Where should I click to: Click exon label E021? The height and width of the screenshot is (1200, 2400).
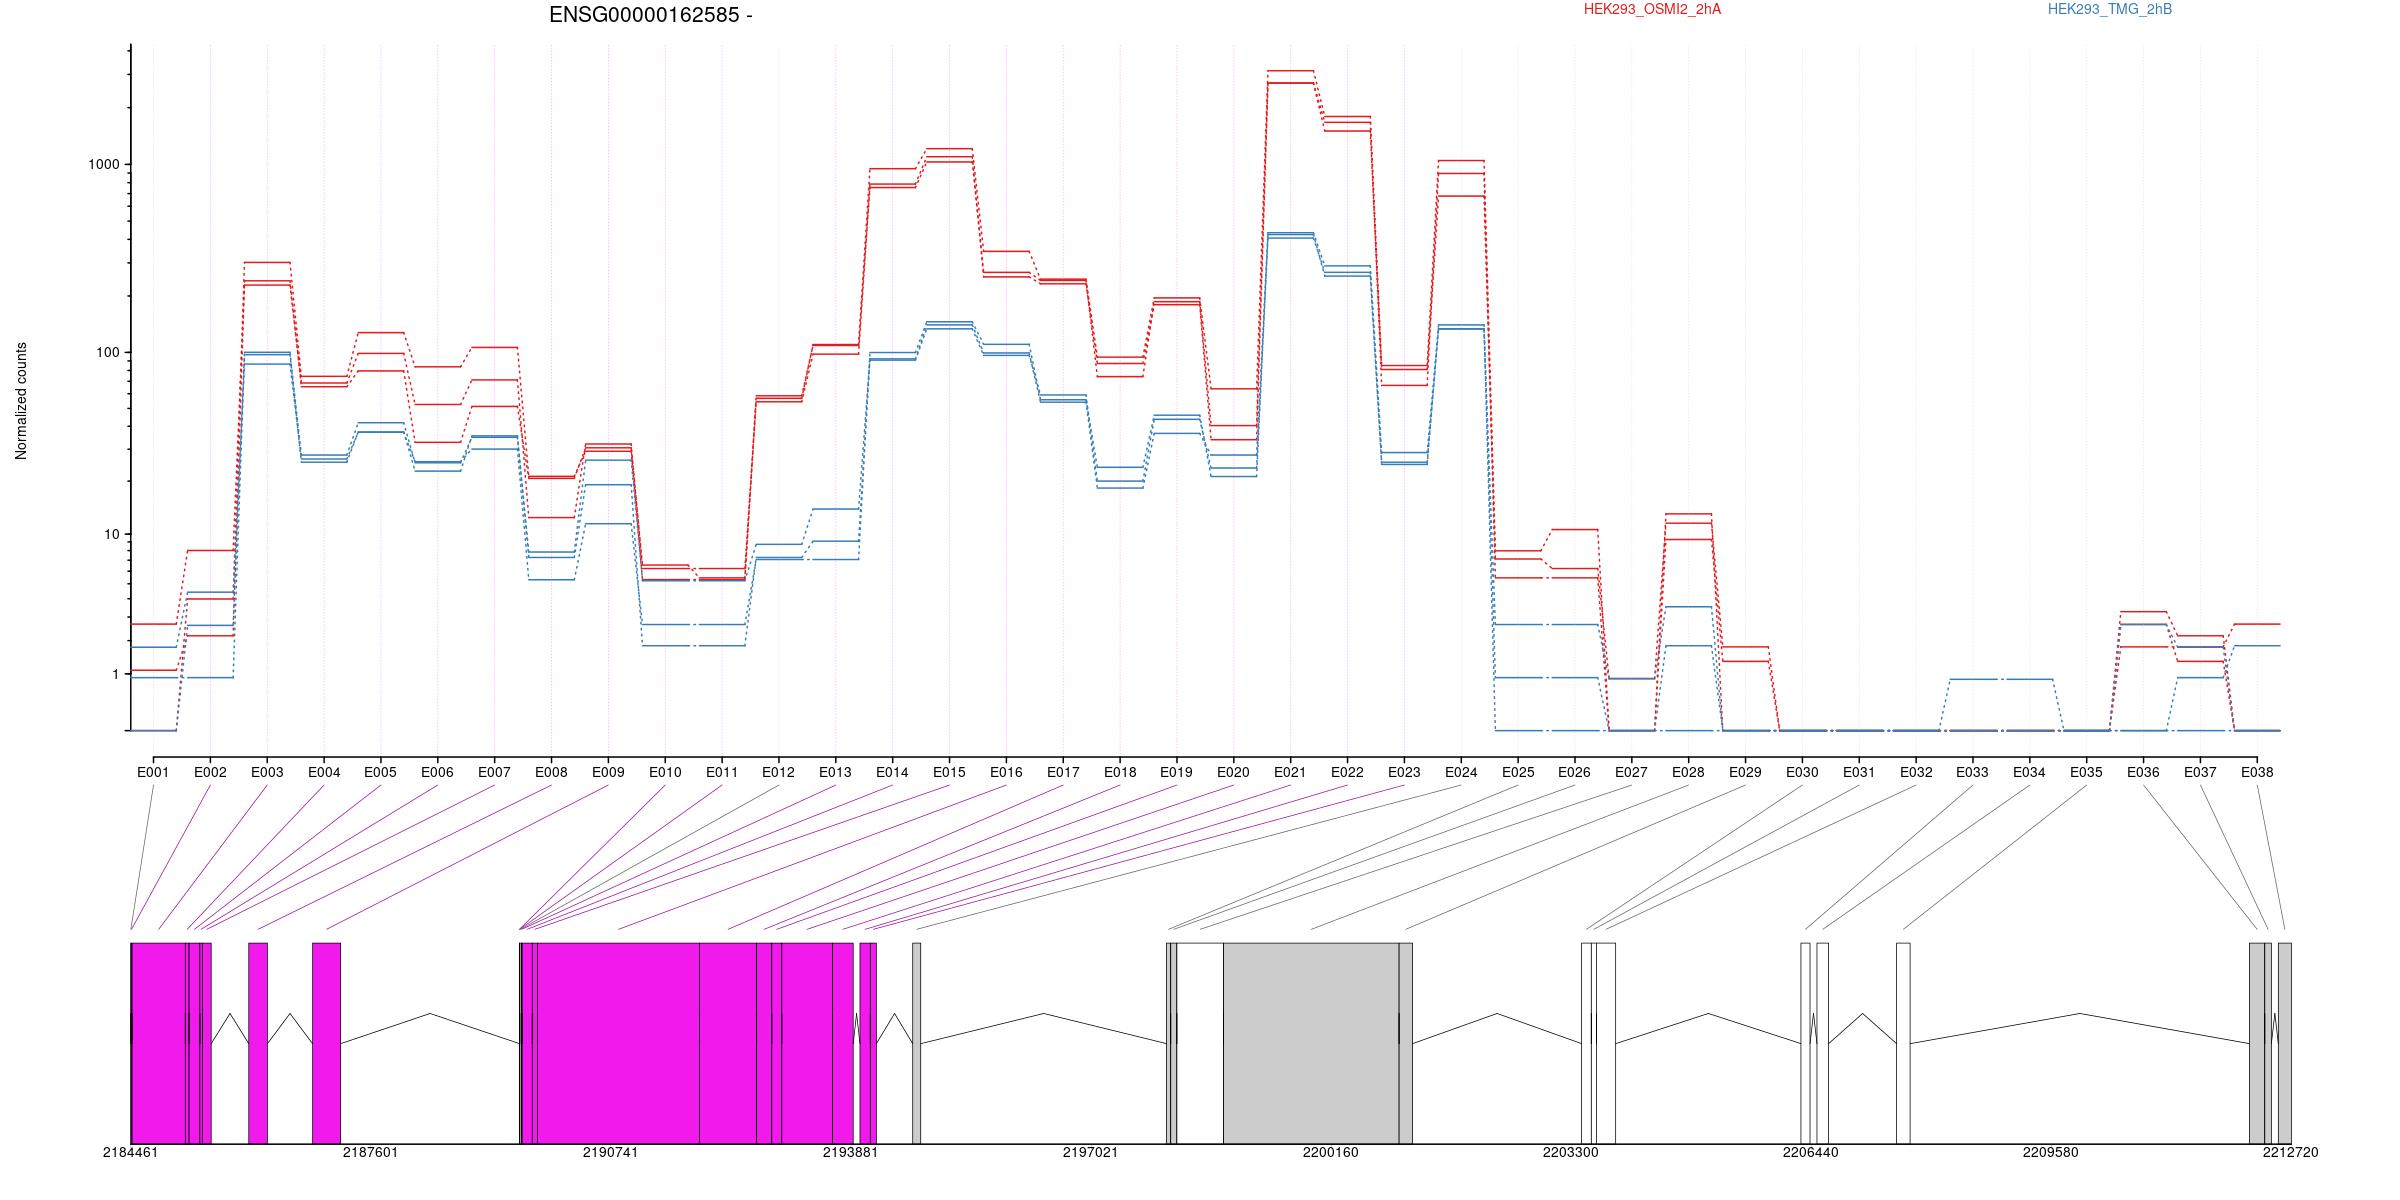1290,772
